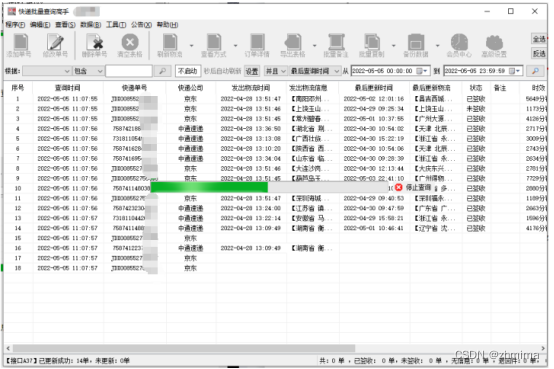
Task: Open the 查看(S) menu
Action: click(x=65, y=25)
